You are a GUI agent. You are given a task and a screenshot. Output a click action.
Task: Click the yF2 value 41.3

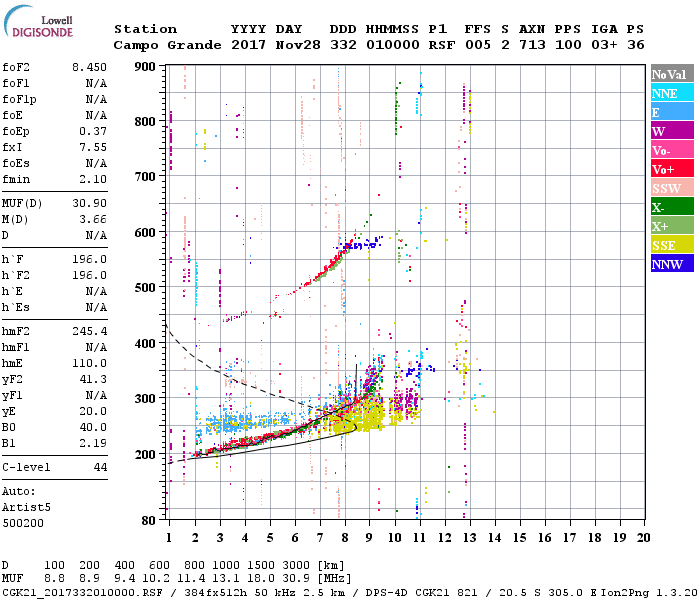pos(93,379)
